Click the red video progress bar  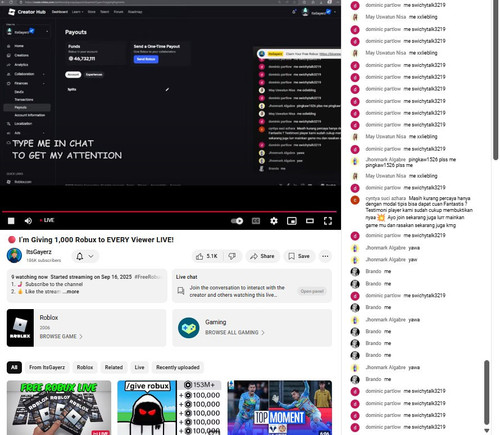(169, 212)
